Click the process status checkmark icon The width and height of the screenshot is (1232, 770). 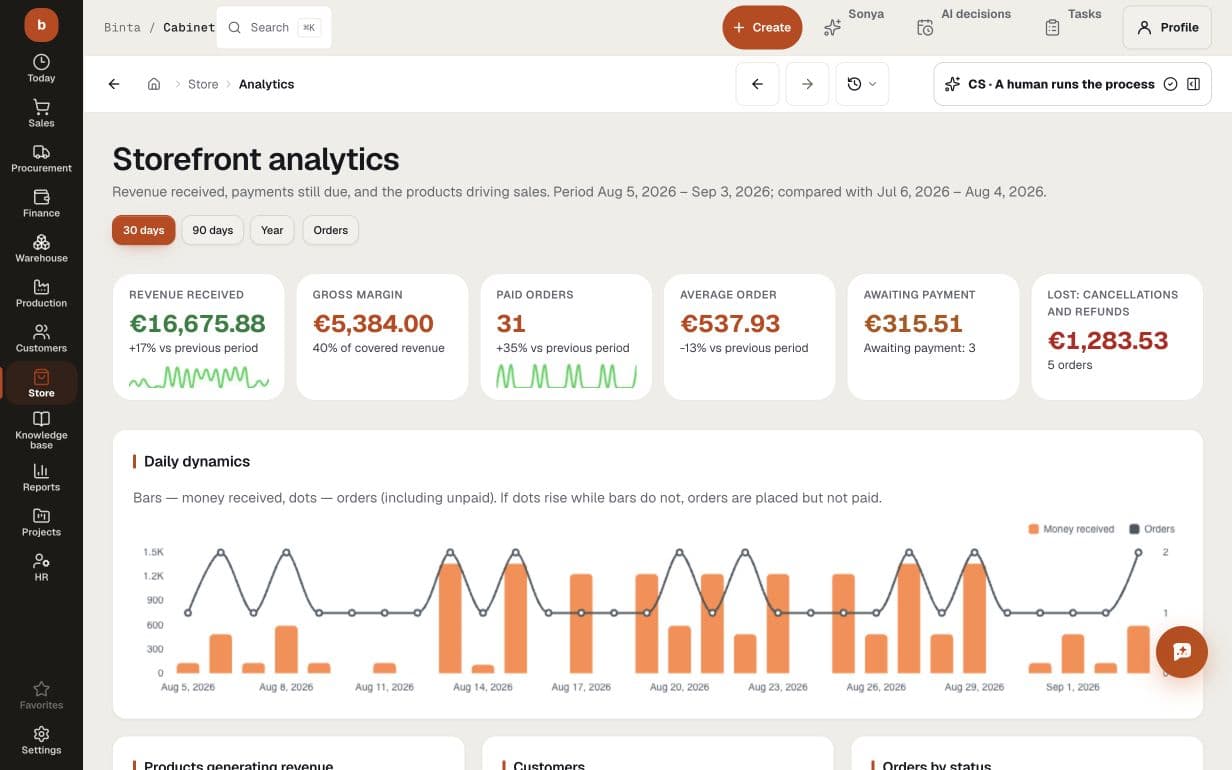pyautogui.click(x=1170, y=84)
